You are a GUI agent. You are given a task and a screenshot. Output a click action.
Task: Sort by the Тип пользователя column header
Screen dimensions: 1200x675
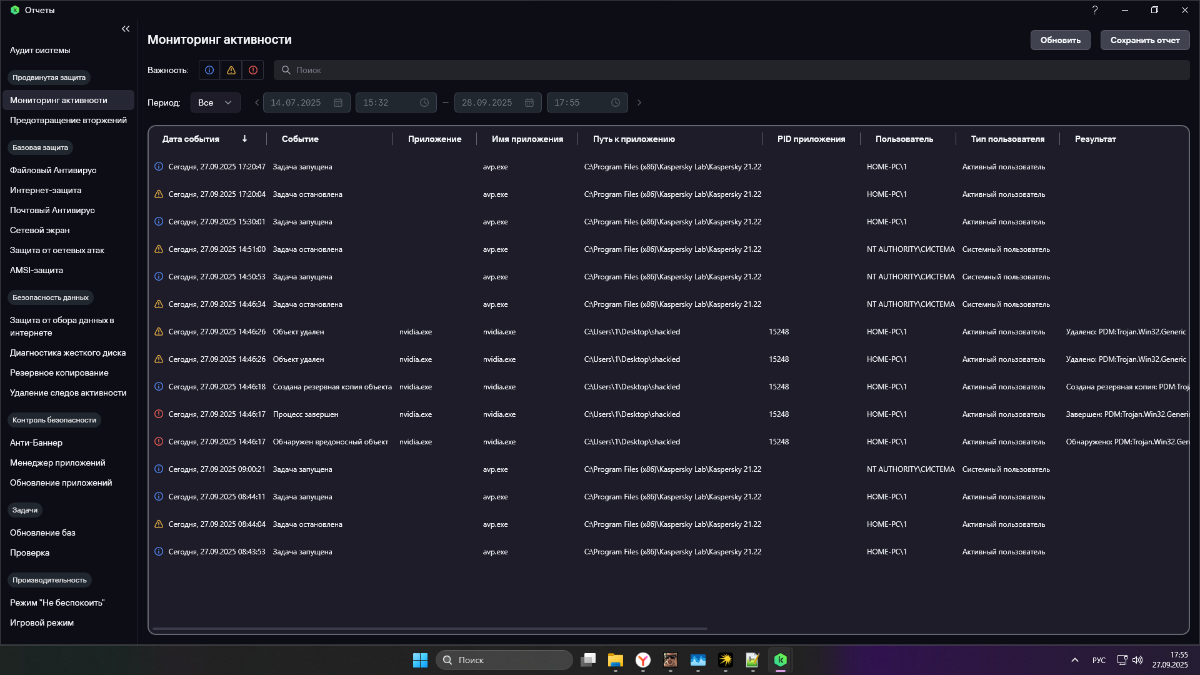1007,139
